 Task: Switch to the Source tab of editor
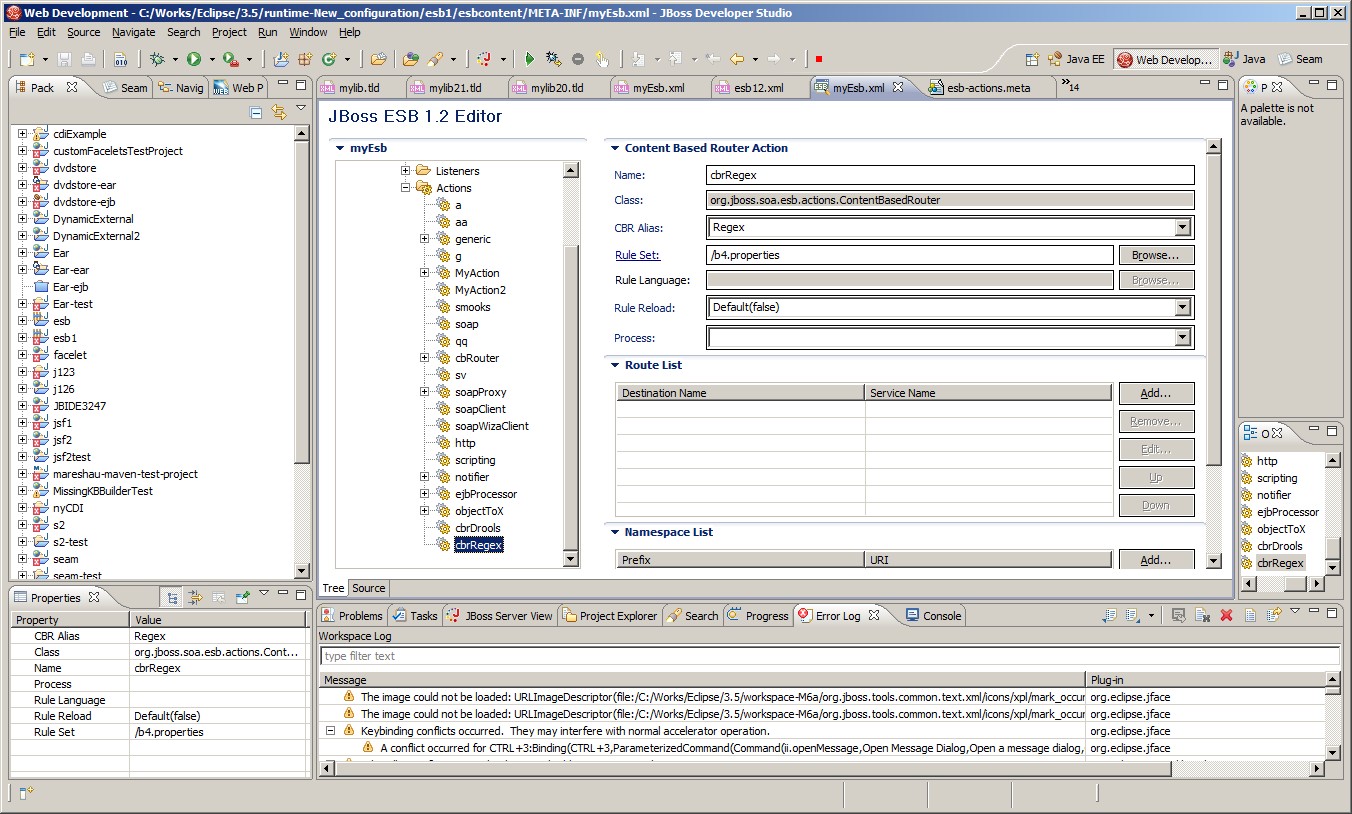point(368,588)
